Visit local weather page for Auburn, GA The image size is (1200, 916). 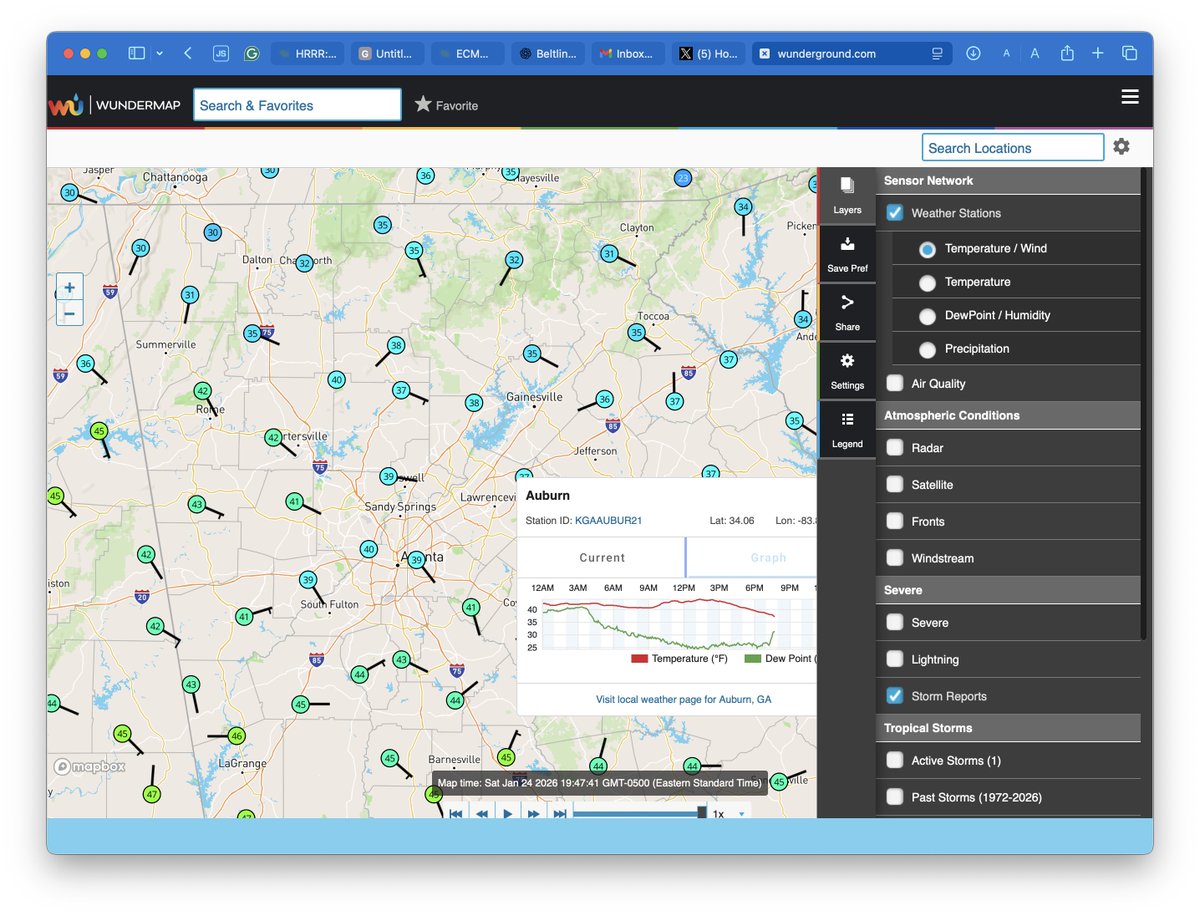pyautogui.click(x=683, y=699)
